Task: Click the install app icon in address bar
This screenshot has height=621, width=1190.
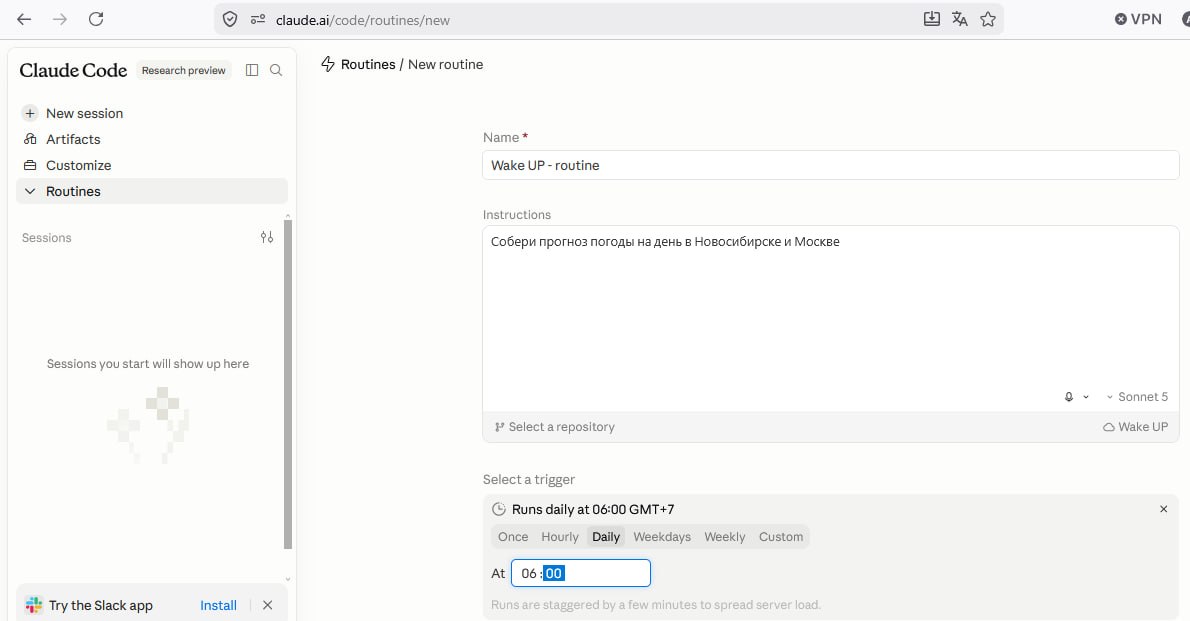Action: pyautogui.click(x=932, y=19)
